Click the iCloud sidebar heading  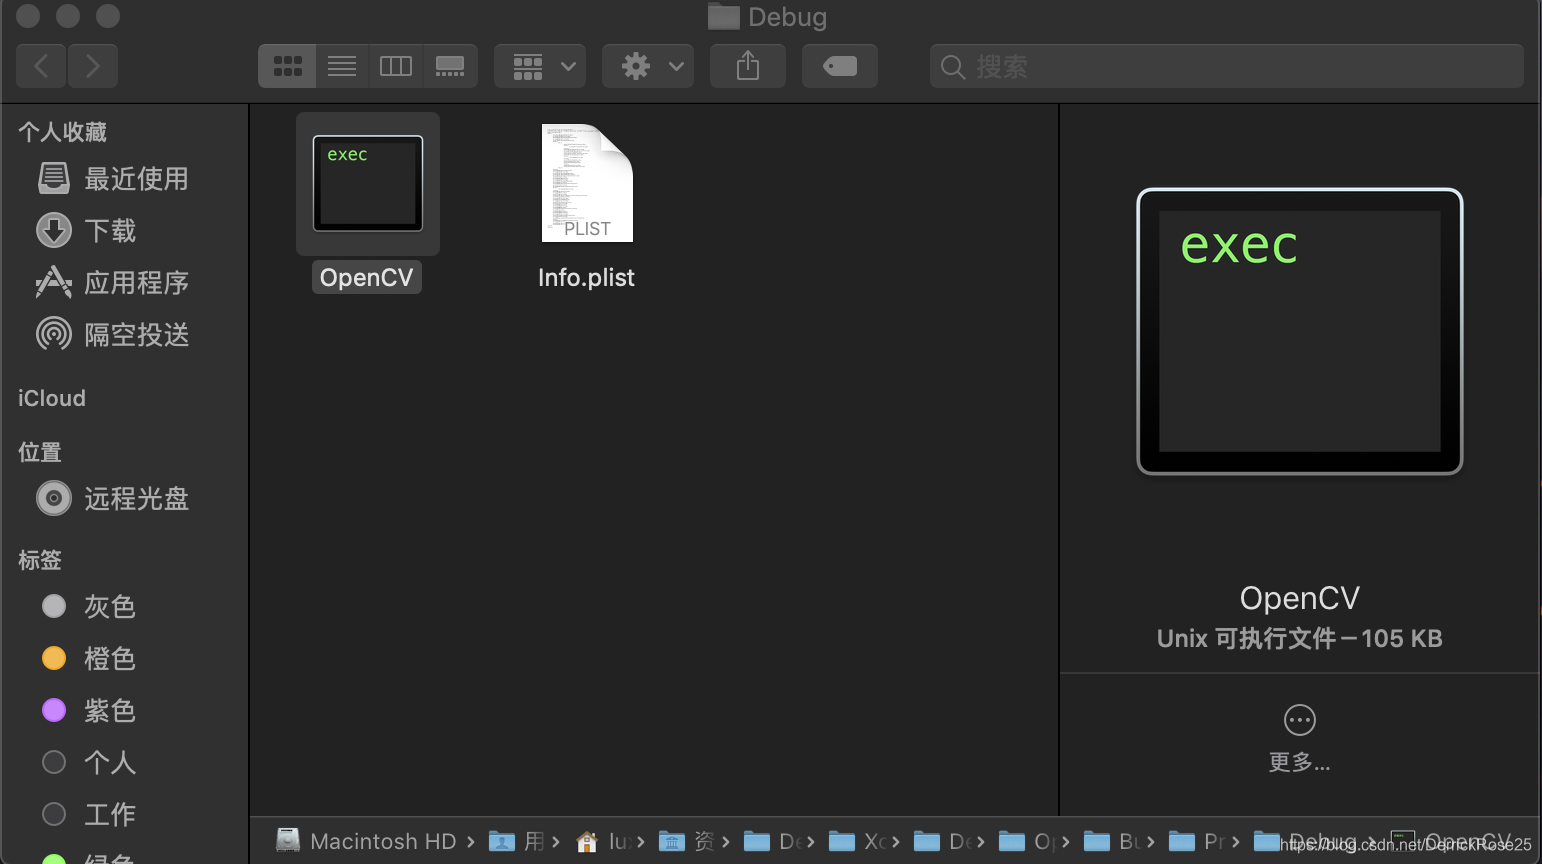pyautogui.click(x=52, y=398)
